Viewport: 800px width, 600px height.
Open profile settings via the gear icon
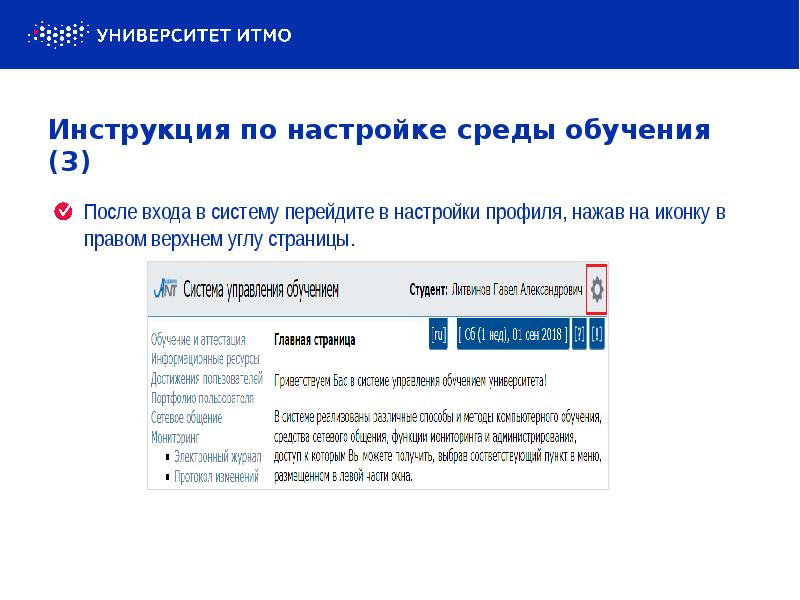click(597, 290)
